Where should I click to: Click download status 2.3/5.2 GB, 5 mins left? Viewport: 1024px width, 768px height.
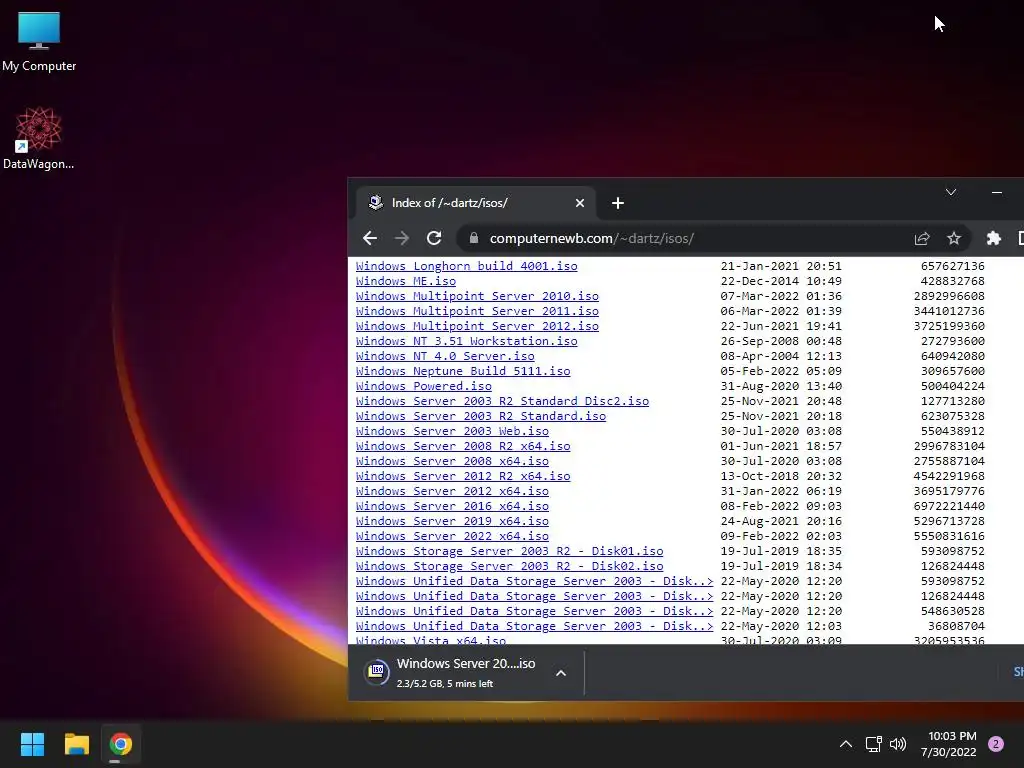[445, 684]
